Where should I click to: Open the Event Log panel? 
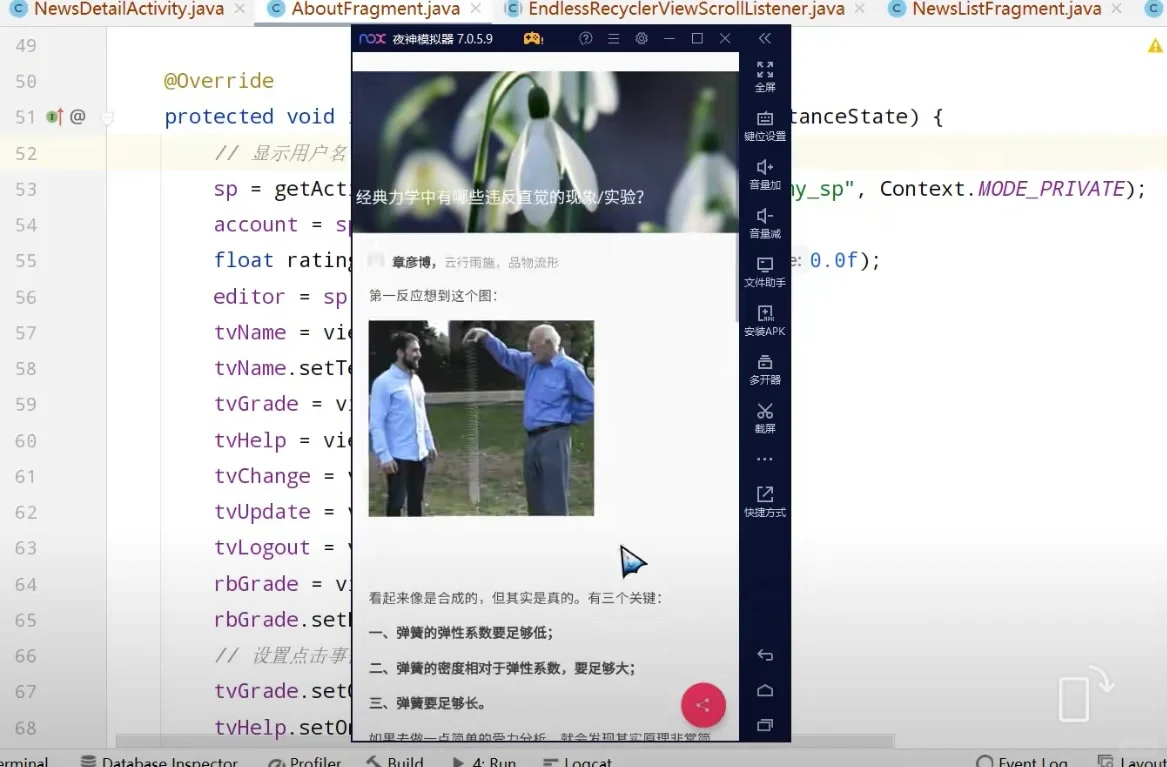1022,760
